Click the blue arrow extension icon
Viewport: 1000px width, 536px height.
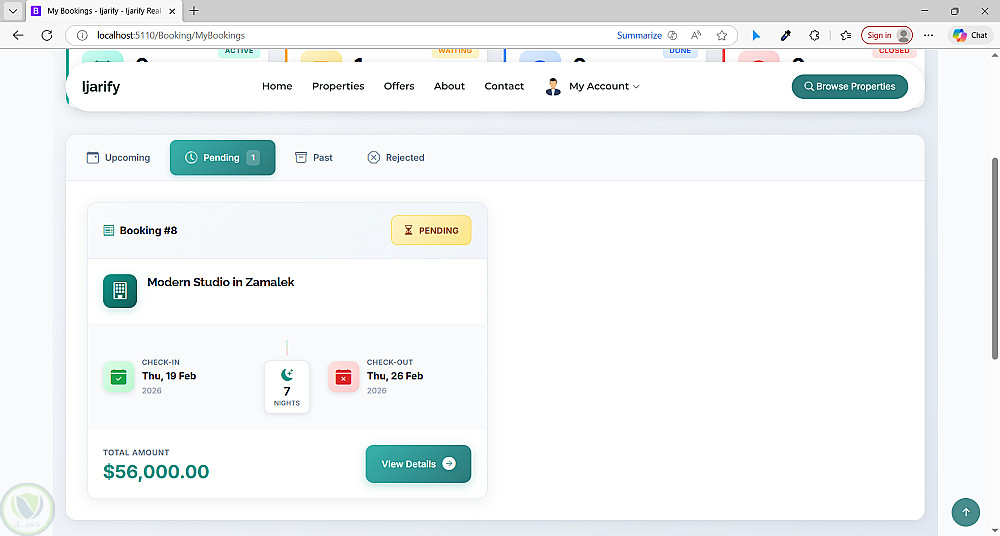pyautogui.click(x=756, y=36)
